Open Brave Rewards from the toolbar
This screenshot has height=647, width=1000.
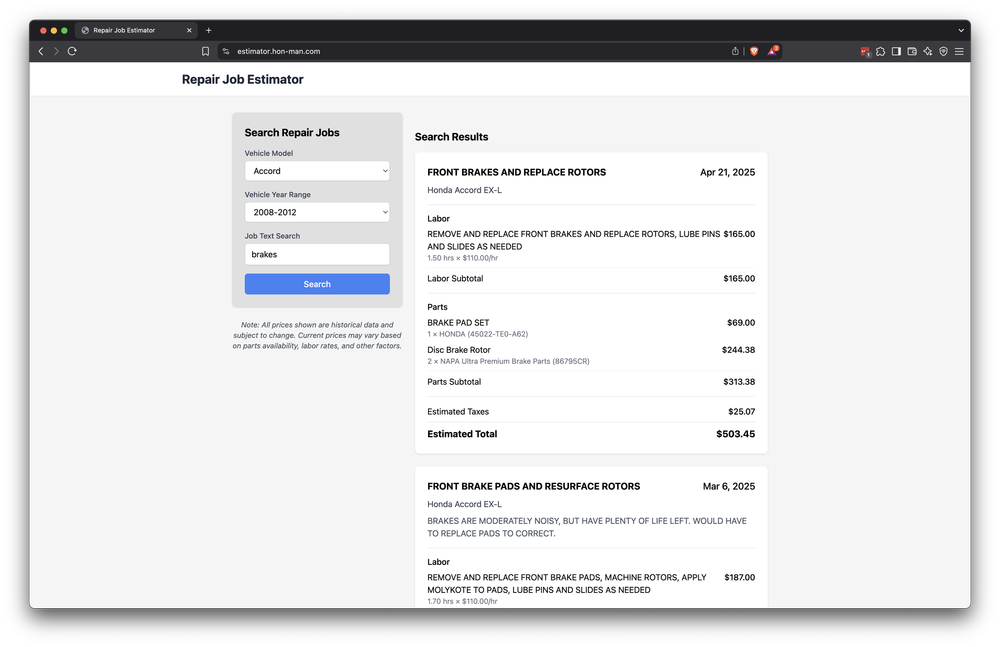click(772, 51)
